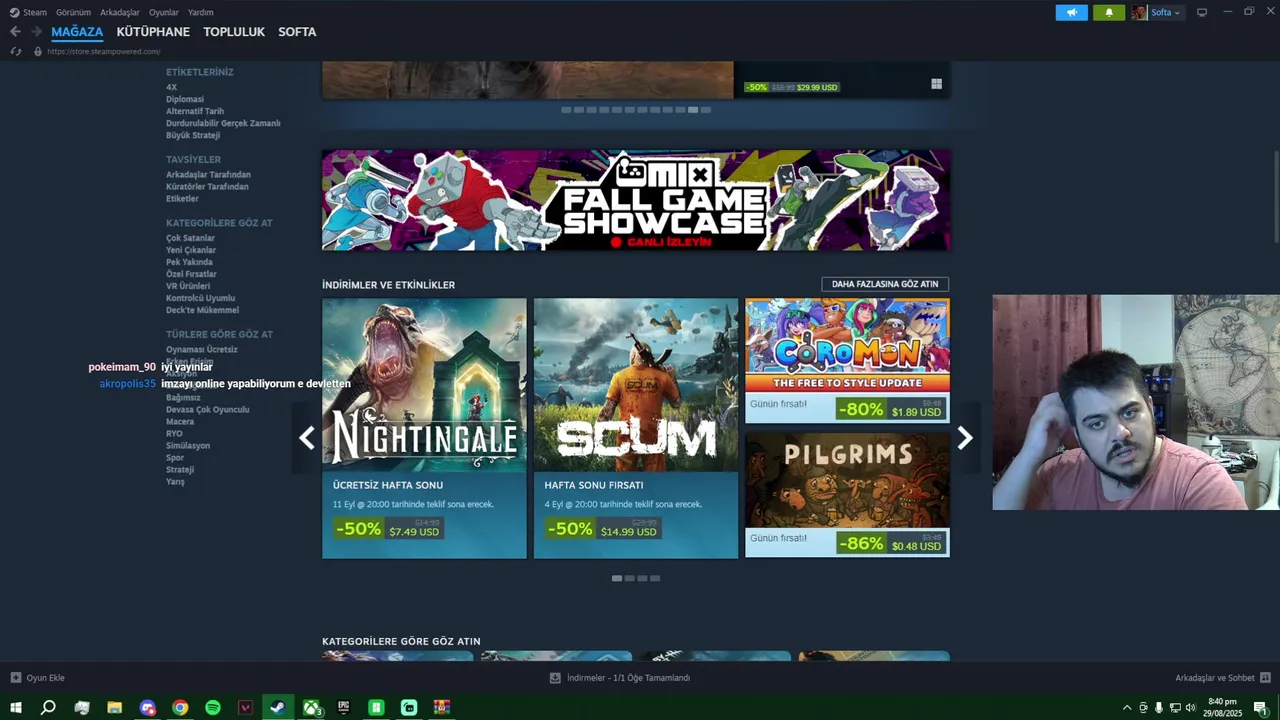The image size is (1280, 720).
Task: Open the MIX Fall Game Showcase banner
Action: pos(636,200)
